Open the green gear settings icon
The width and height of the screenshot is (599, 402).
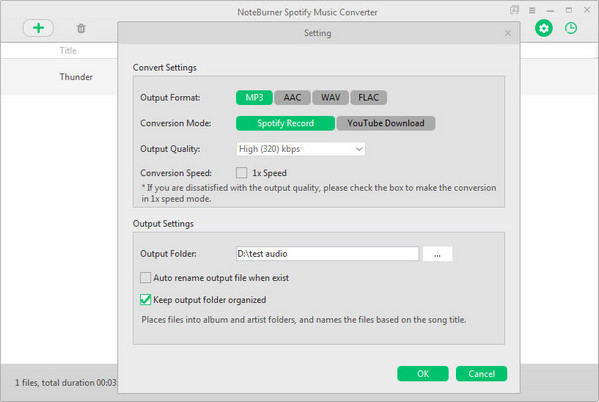[x=544, y=28]
